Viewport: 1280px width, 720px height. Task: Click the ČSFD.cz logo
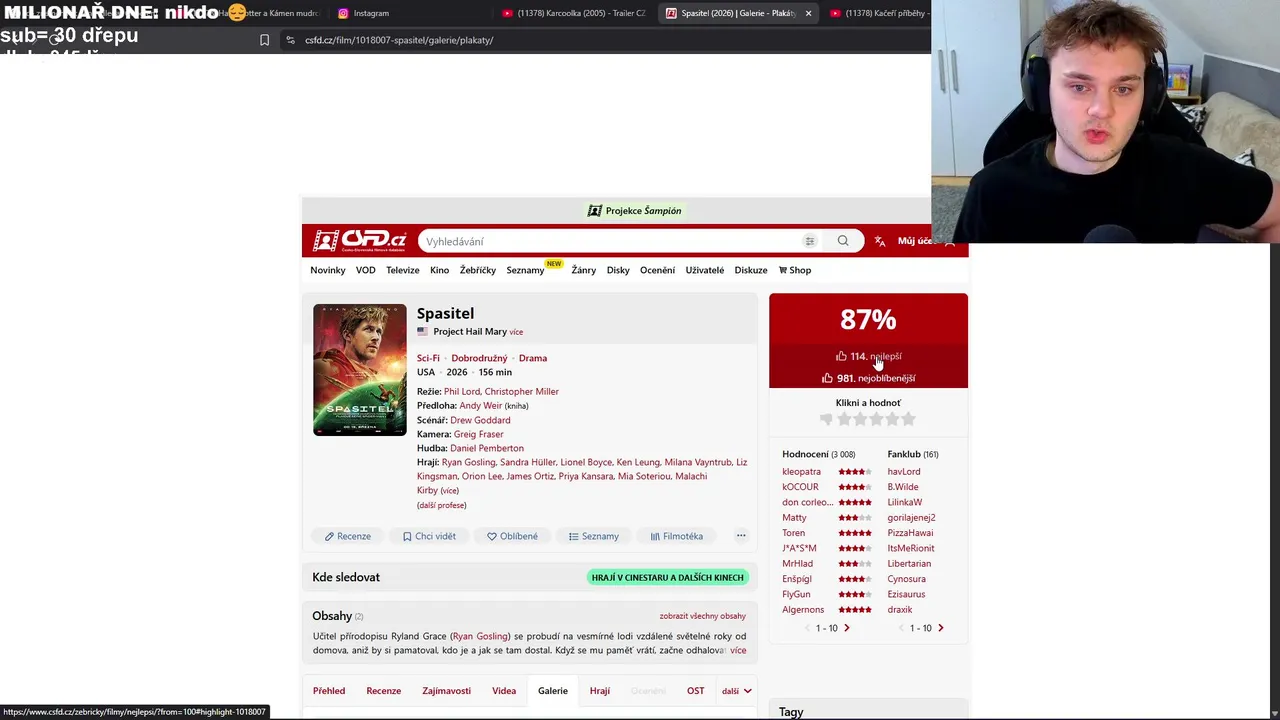coord(360,241)
